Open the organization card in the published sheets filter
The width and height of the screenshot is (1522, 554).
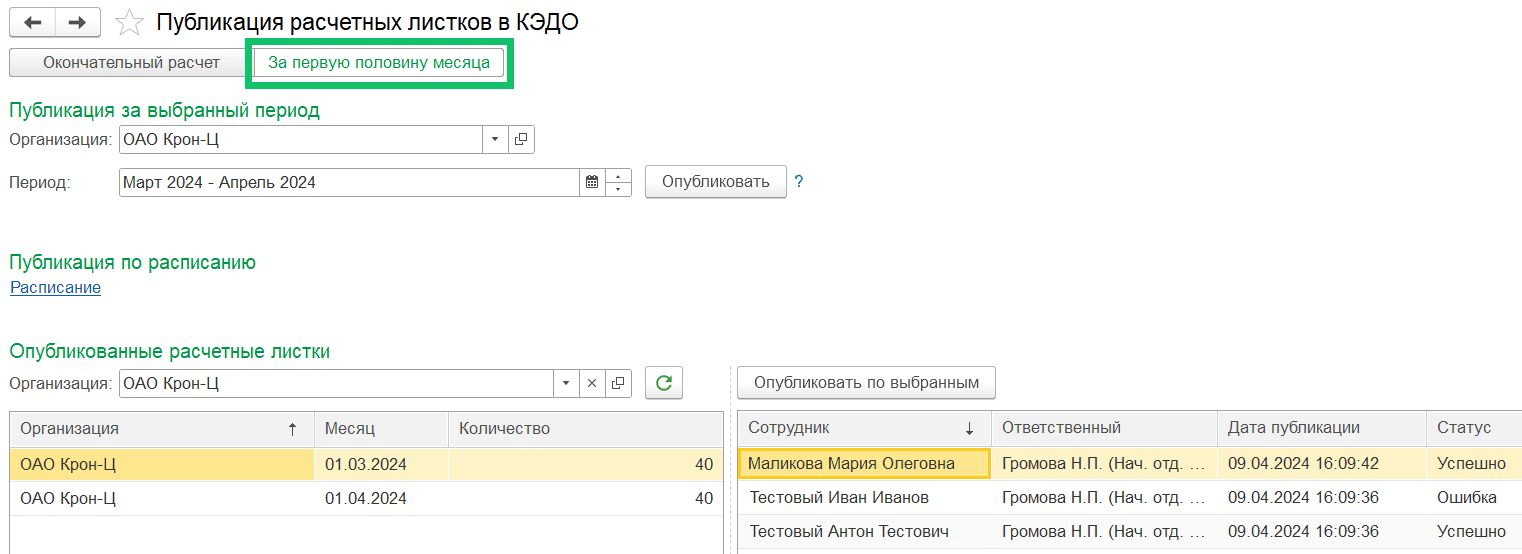[619, 383]
